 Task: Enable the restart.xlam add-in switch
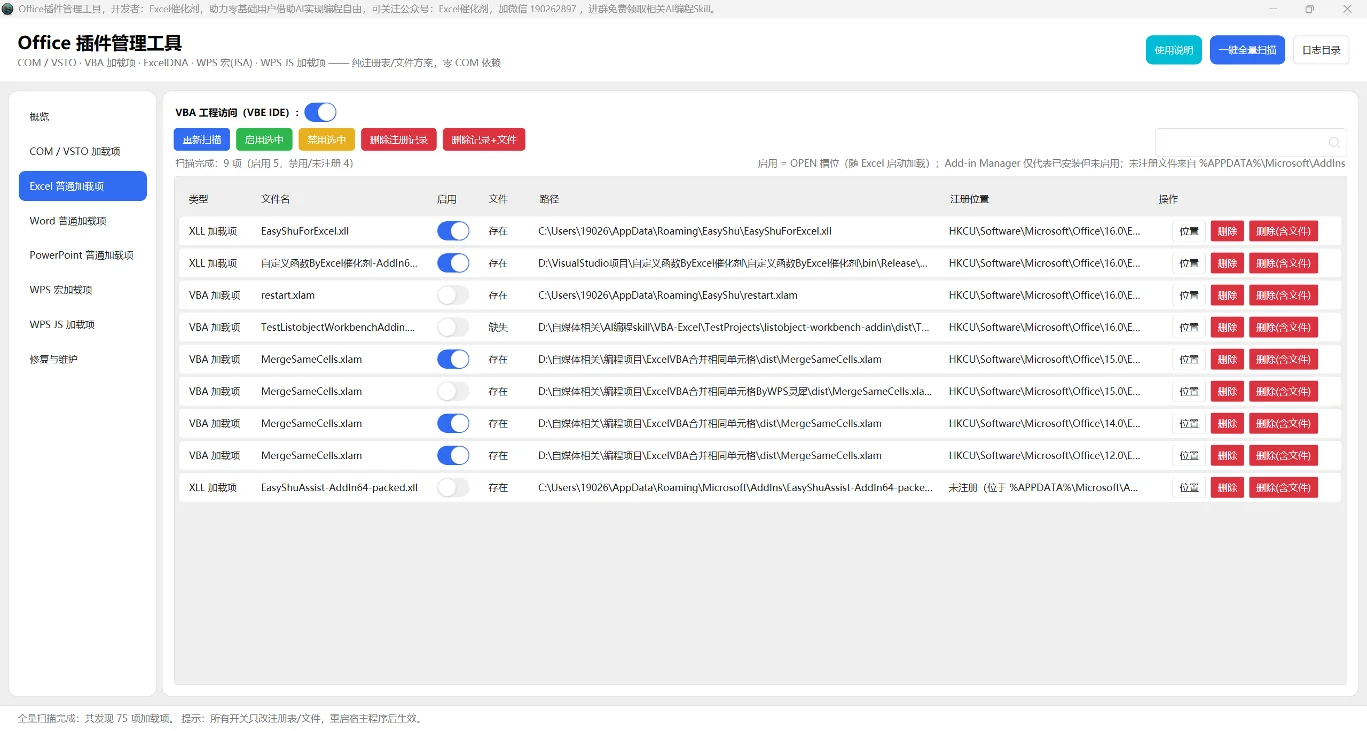[453, 295]
